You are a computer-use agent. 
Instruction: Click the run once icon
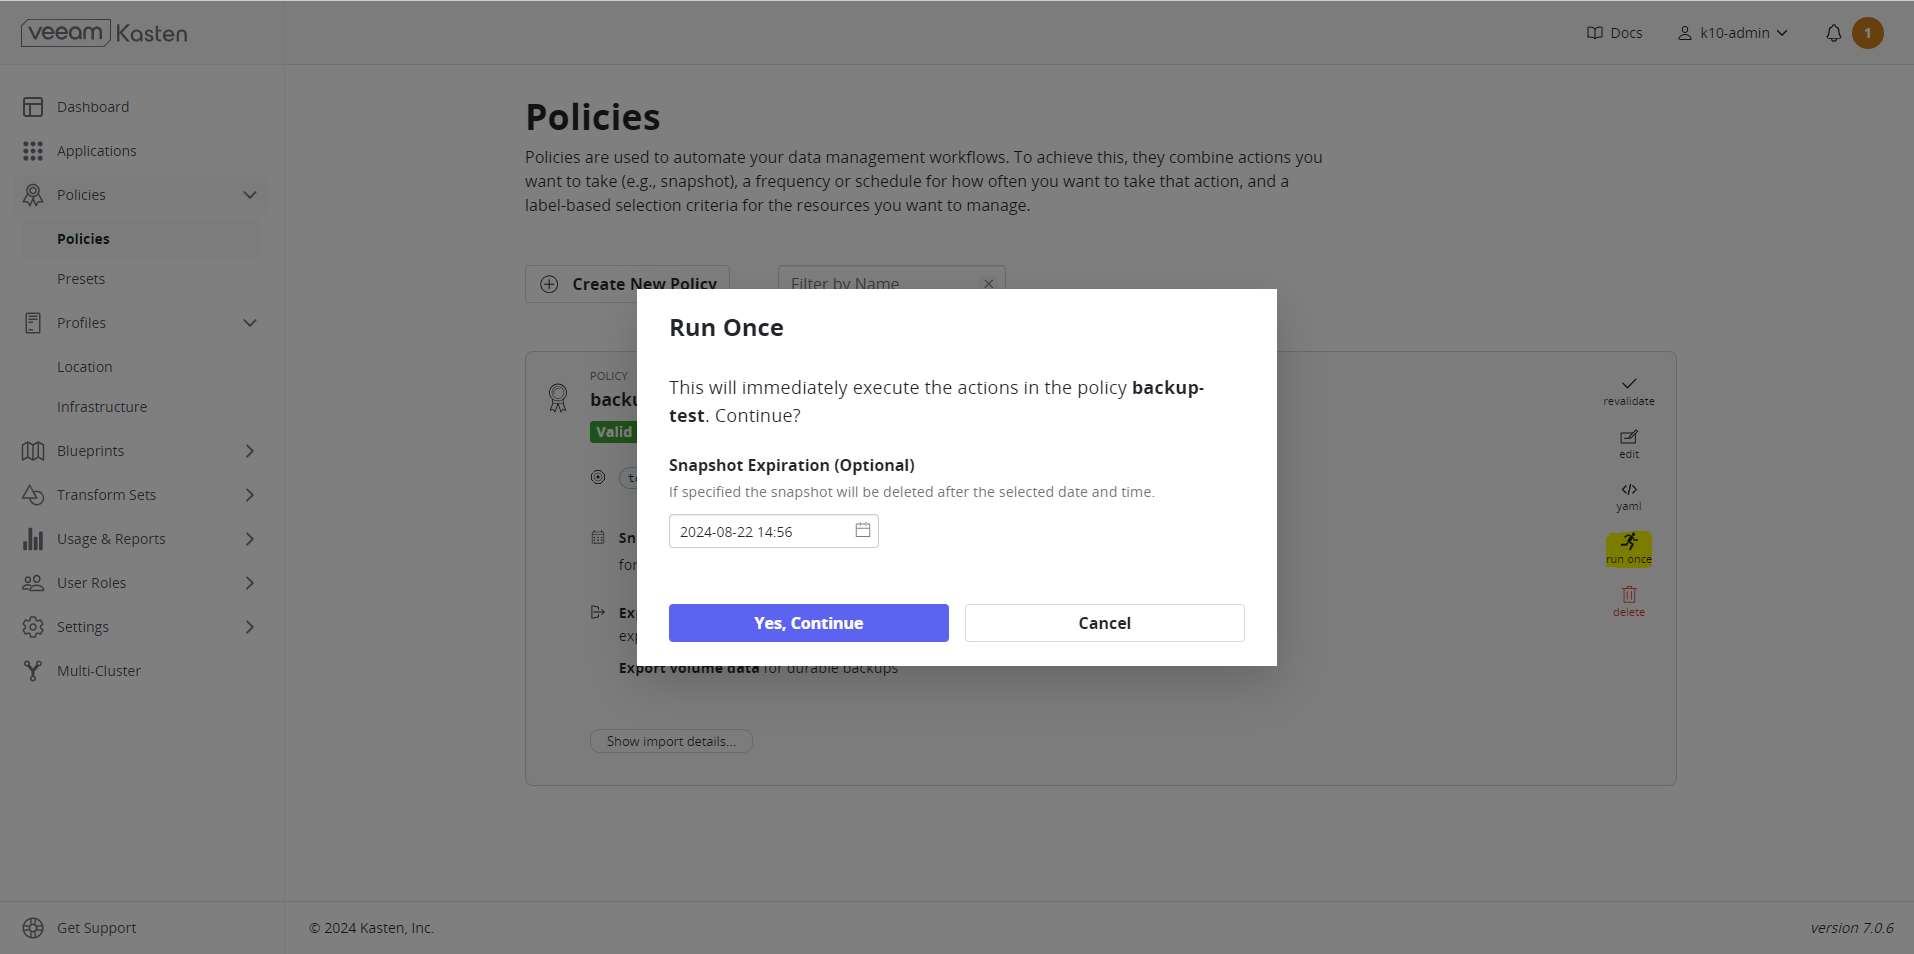[1628, 542]
